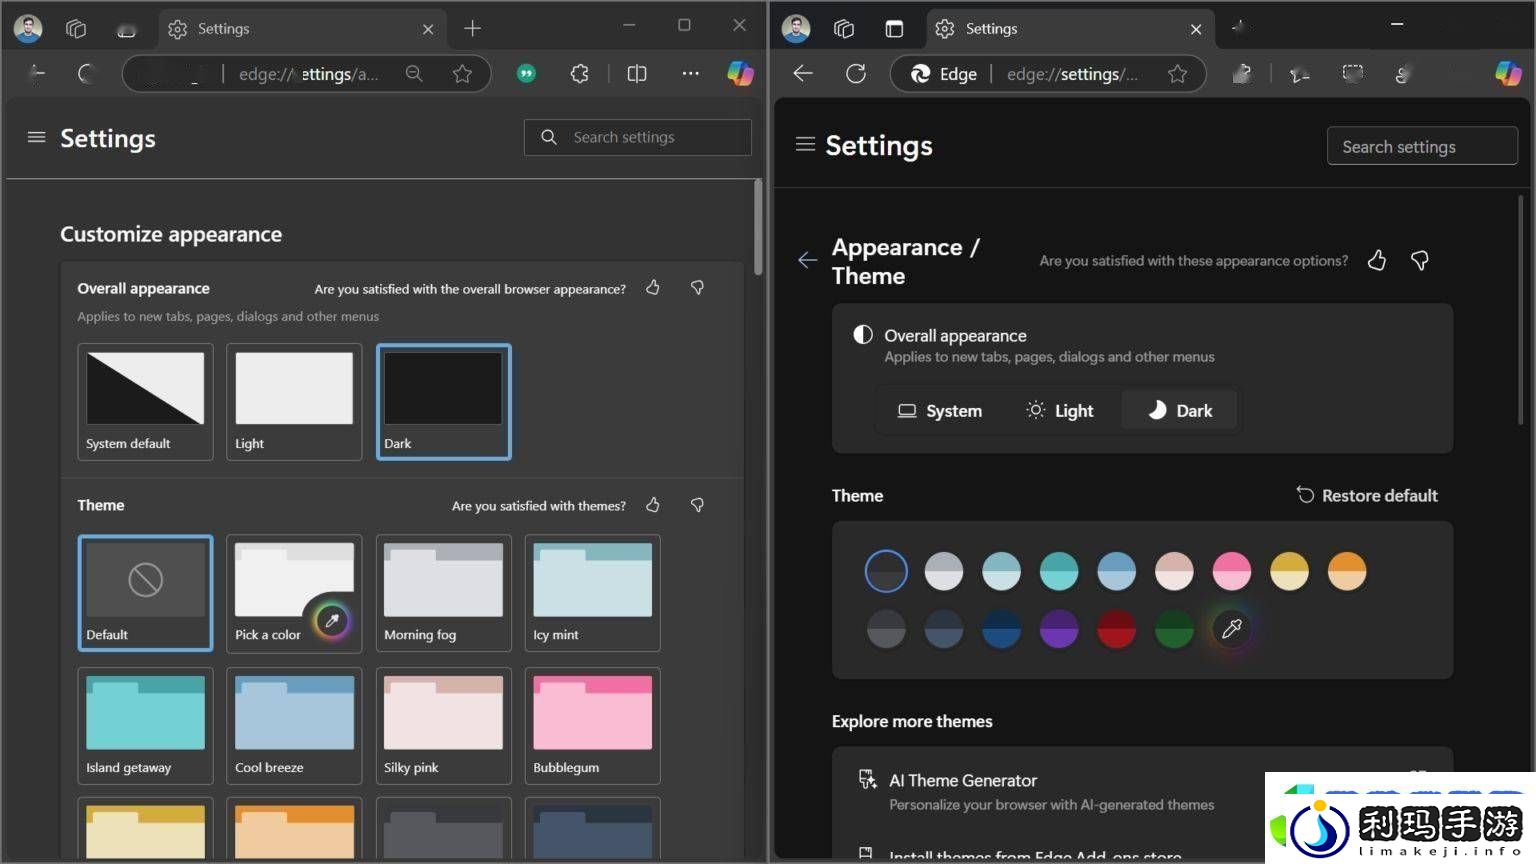1536x864 pixels.
Task: Open the hamburger menu in right Settings window
Action: (805, 145)
